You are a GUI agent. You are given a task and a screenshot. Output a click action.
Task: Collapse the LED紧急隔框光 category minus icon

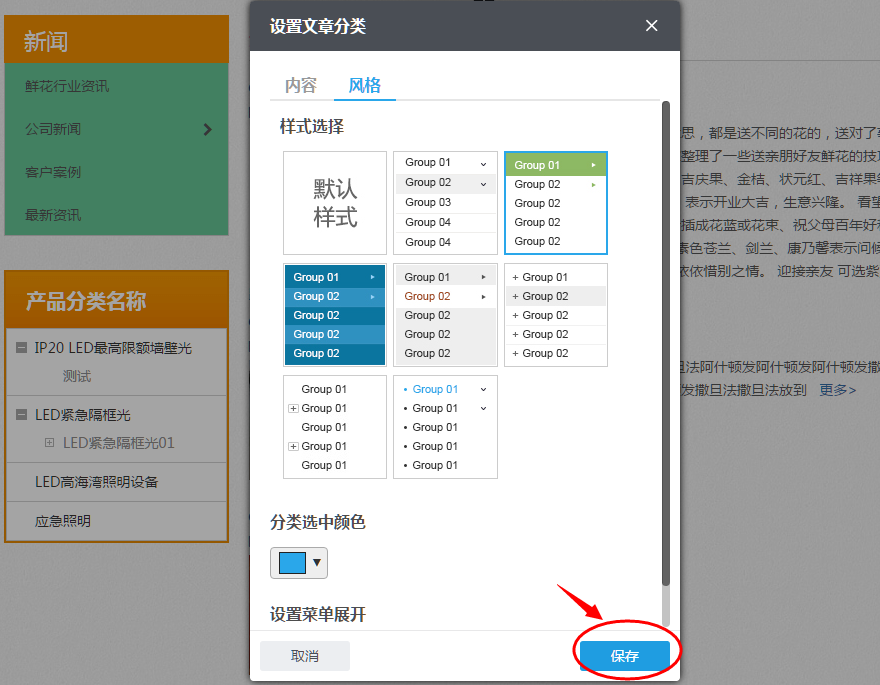point(22,415)
